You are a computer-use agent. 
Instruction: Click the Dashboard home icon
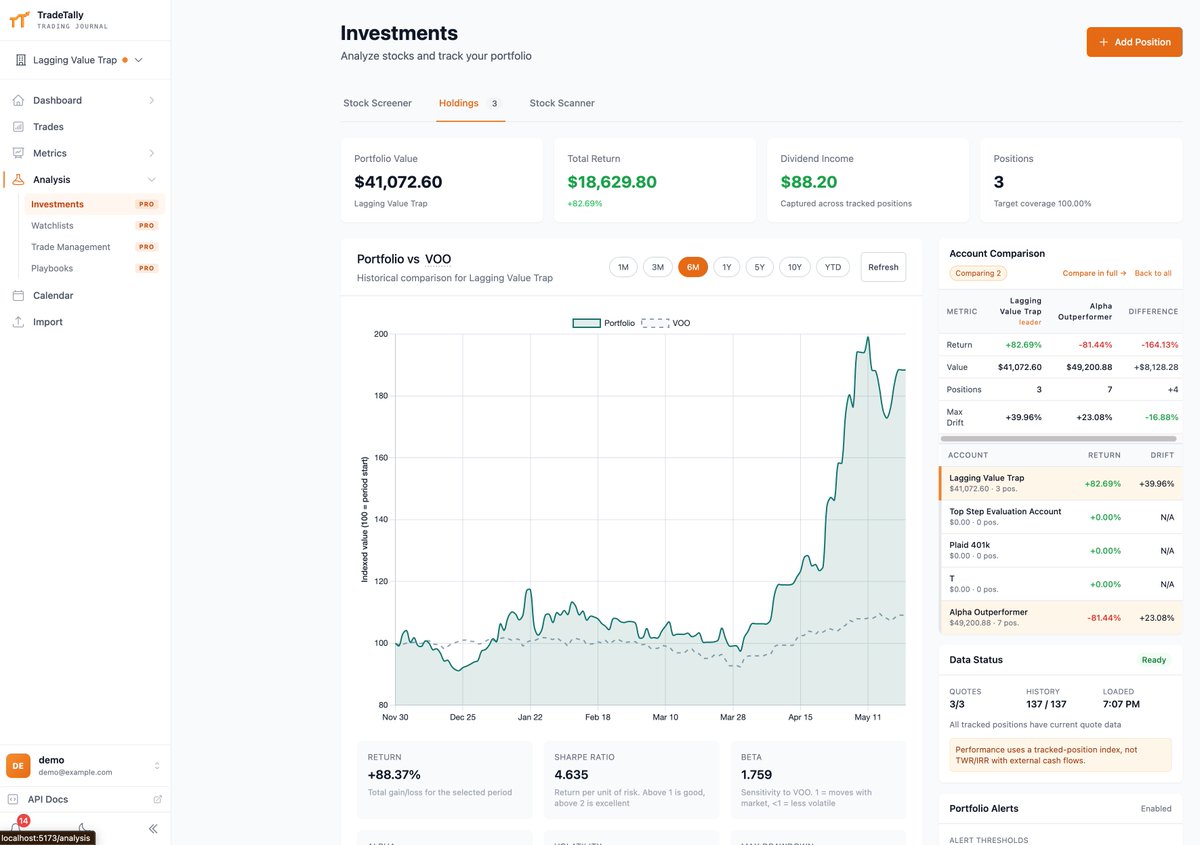click(x=18, y=100)
